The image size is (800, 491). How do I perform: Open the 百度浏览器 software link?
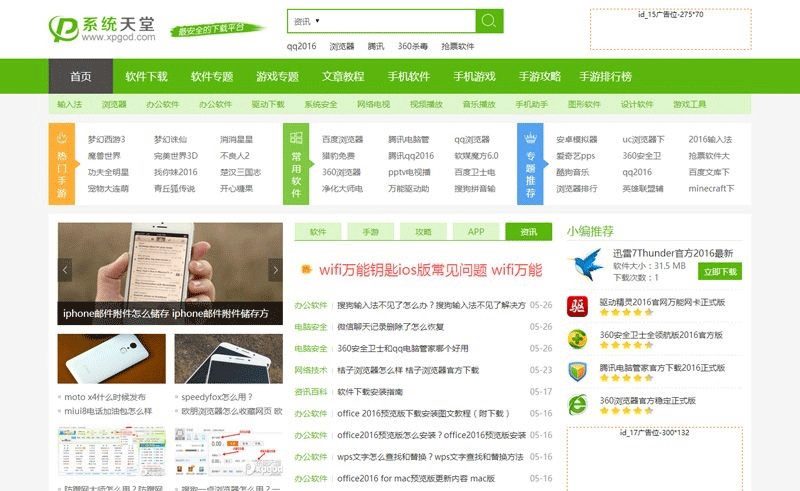[342, 139]
